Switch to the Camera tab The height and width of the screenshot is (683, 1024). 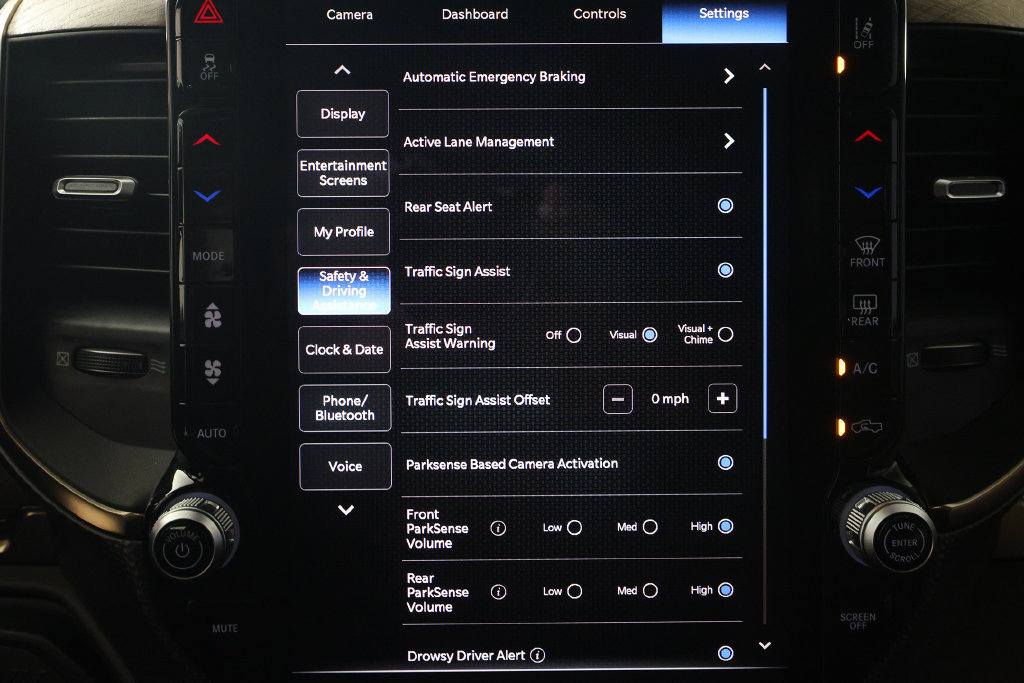349,14
